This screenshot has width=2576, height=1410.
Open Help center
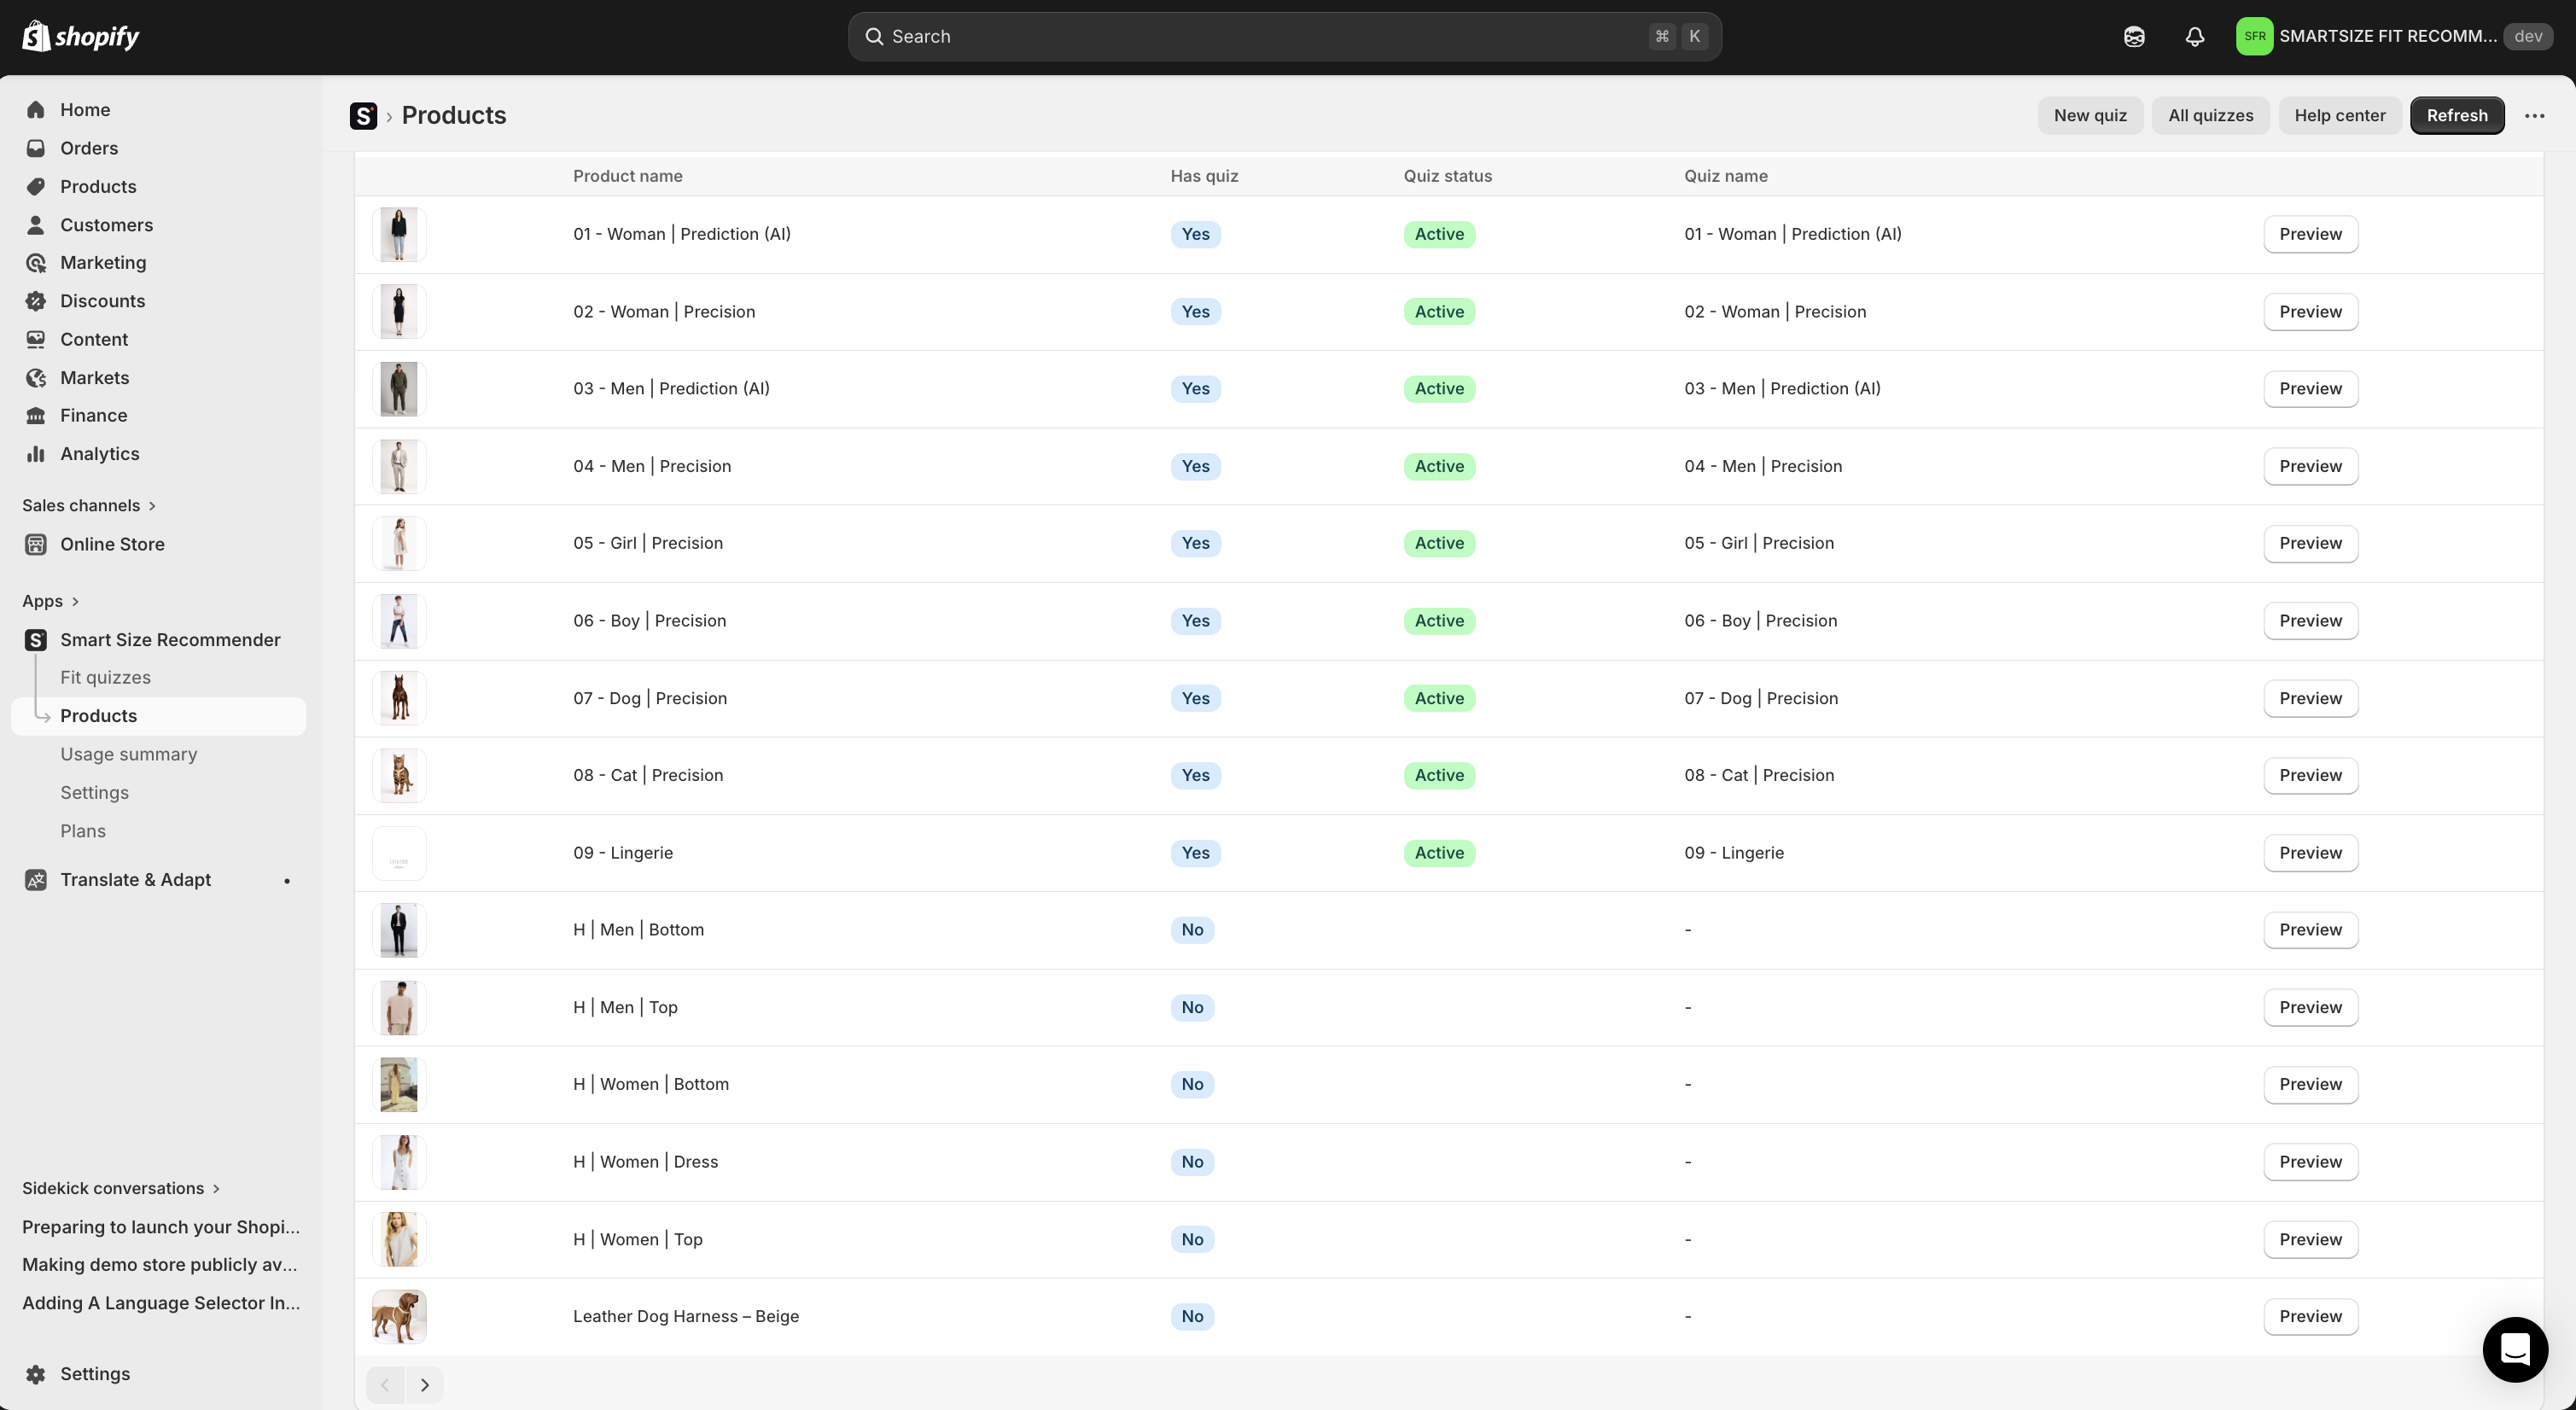coord(2339,115)
